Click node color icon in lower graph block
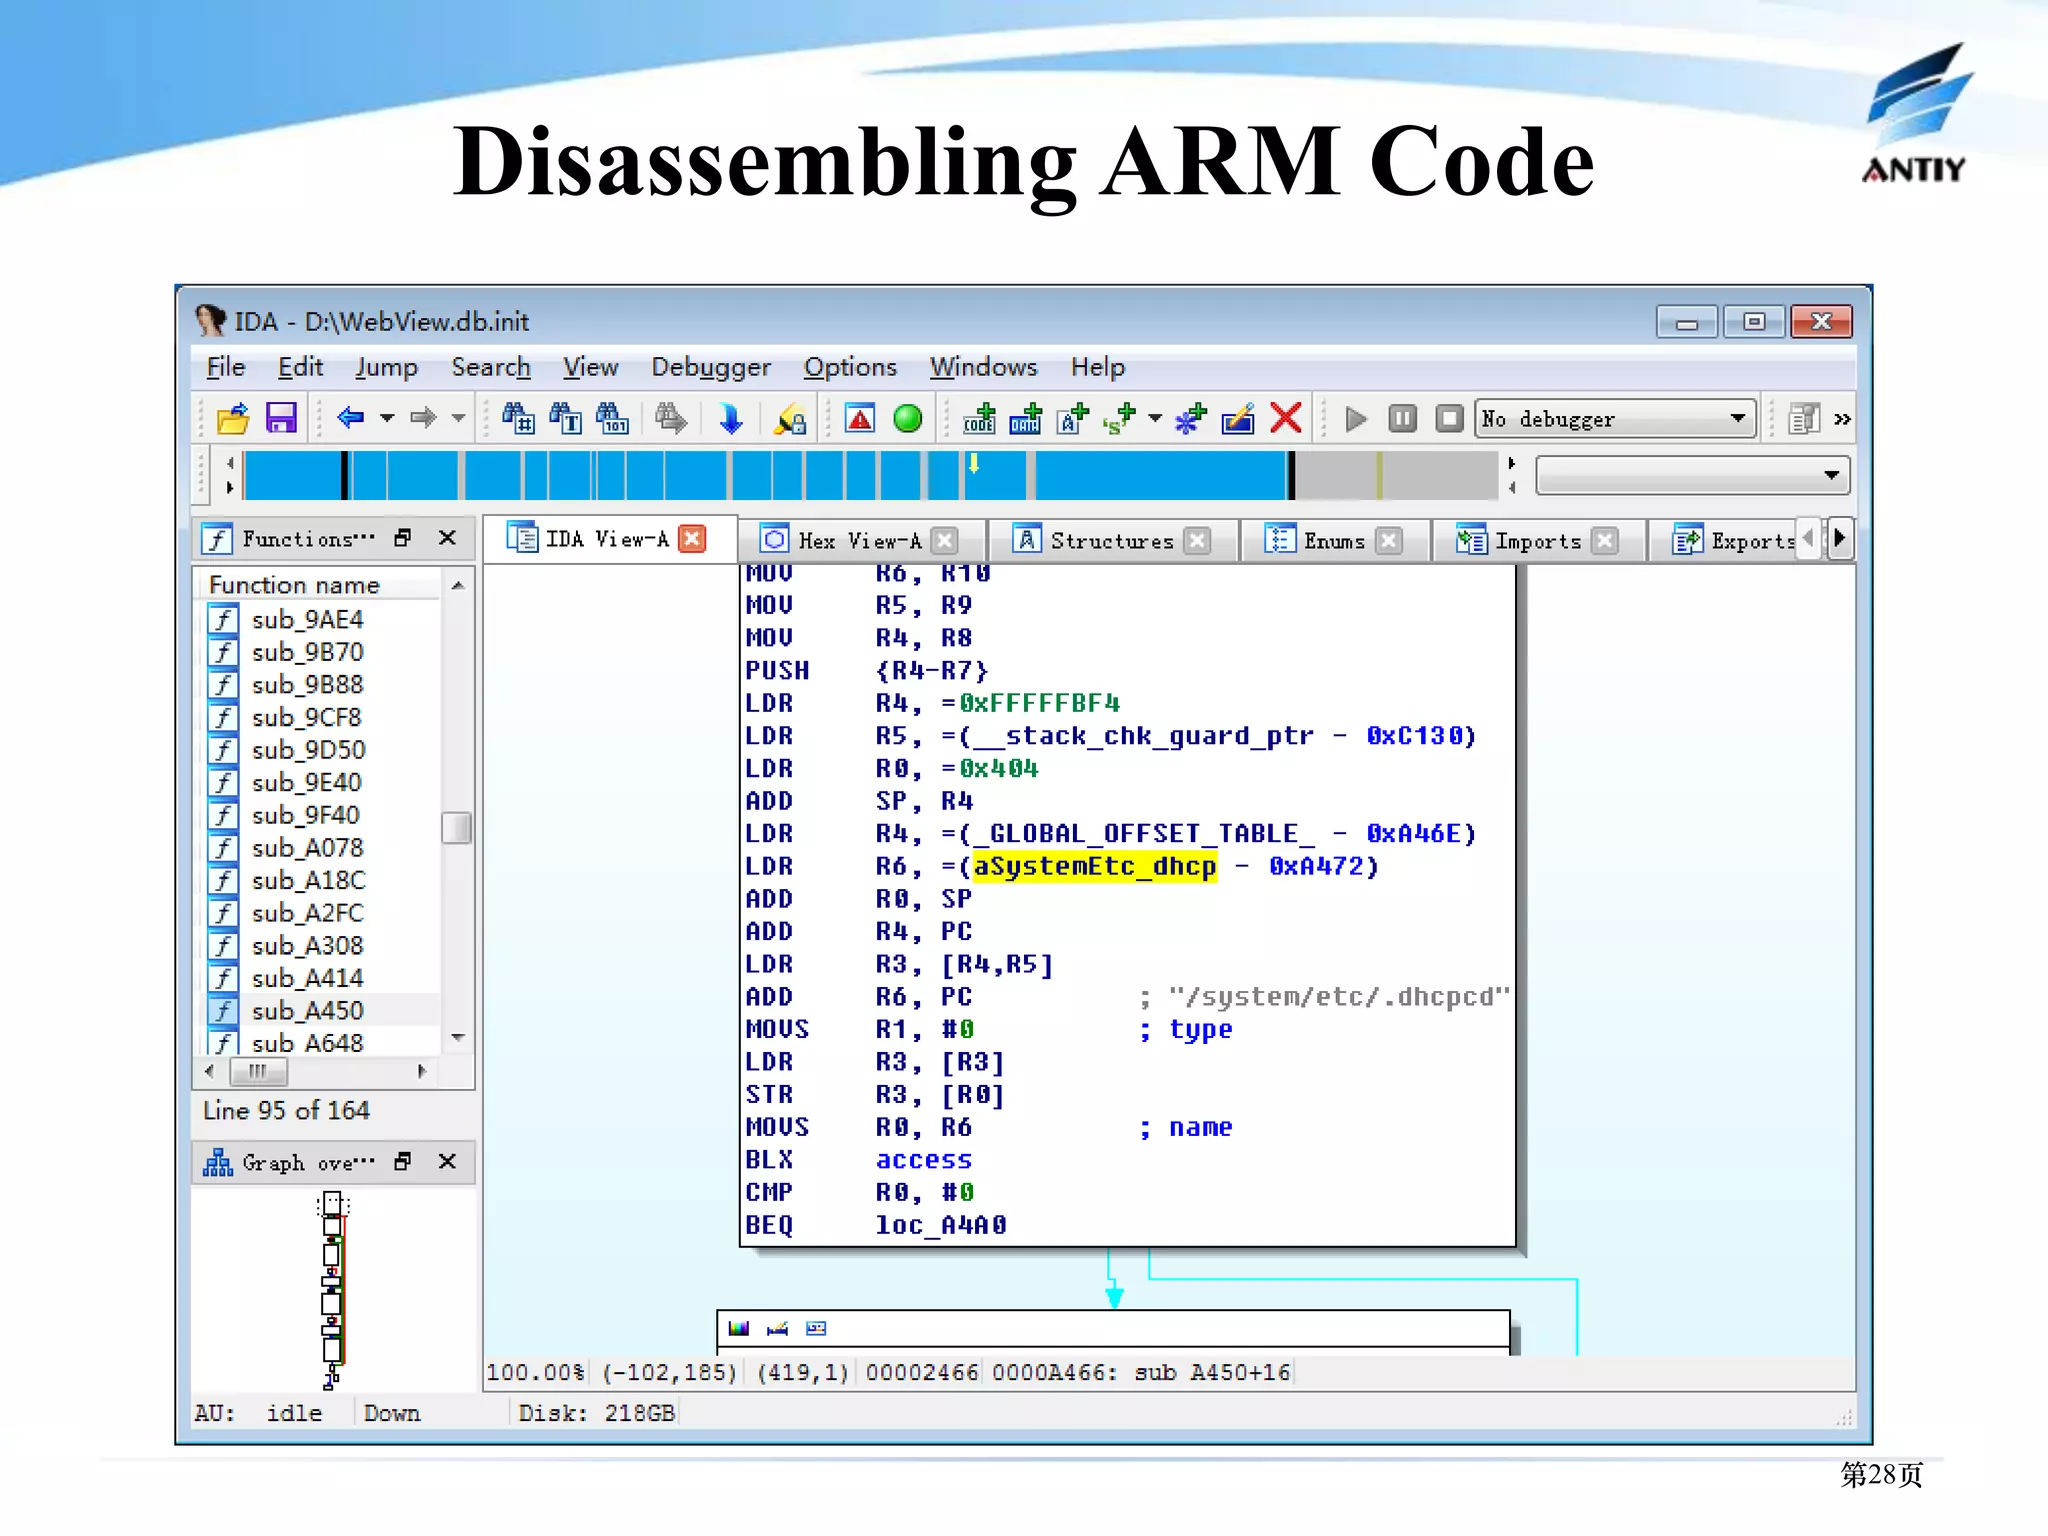The height and width of the screenshot is (1536, 2048). [x=739, y=1328]
